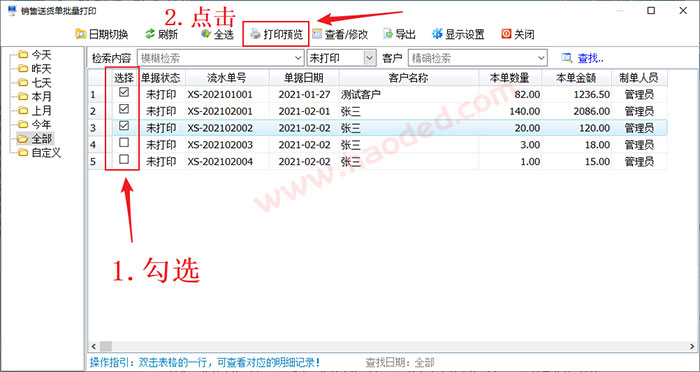
Task: Click the 本单金额 column header
Action: click(x=576, y=78)
